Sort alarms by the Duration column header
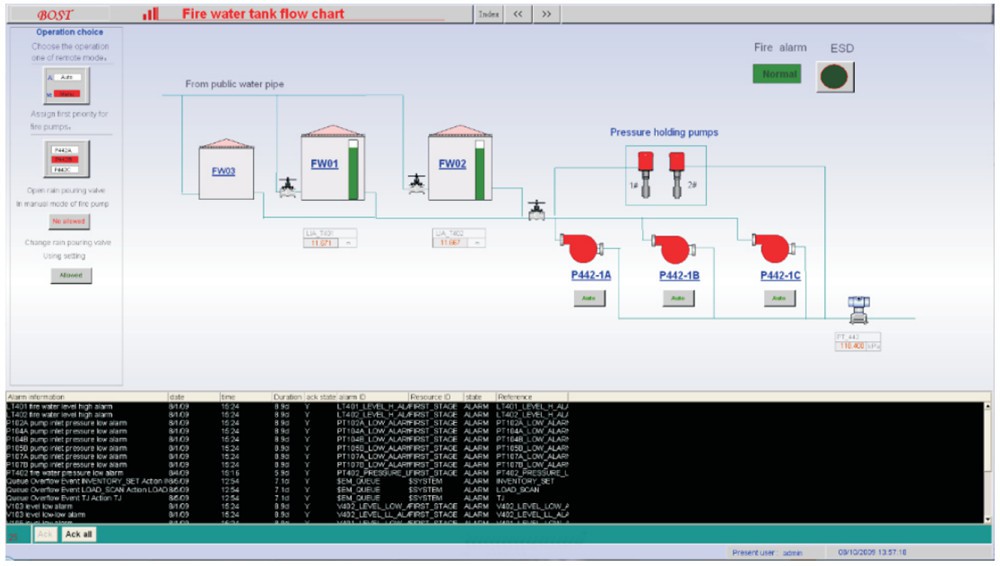This screenshot has width=1000, height=566. [x=287, y=397]
